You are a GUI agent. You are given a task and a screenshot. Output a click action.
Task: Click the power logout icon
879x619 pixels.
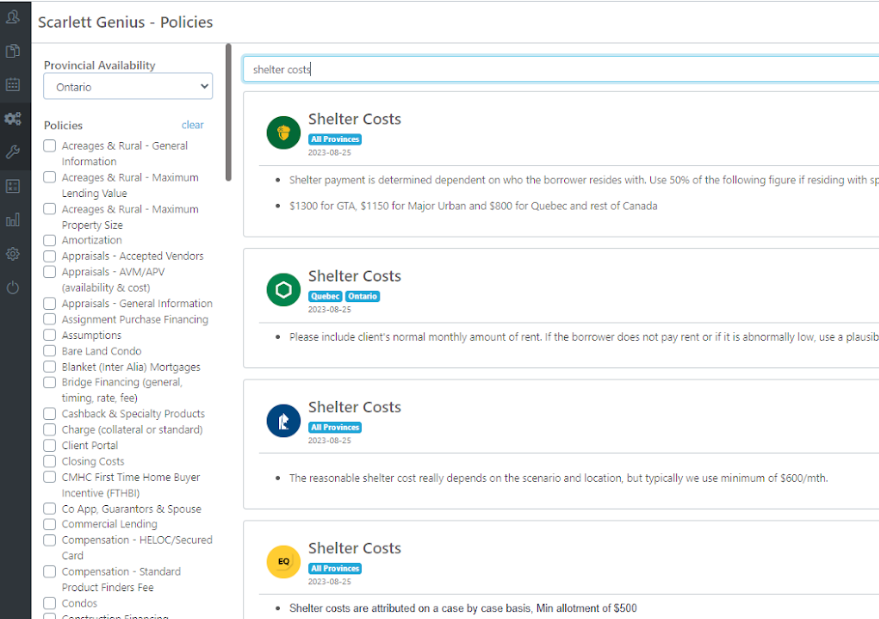(x=12, y=288)
